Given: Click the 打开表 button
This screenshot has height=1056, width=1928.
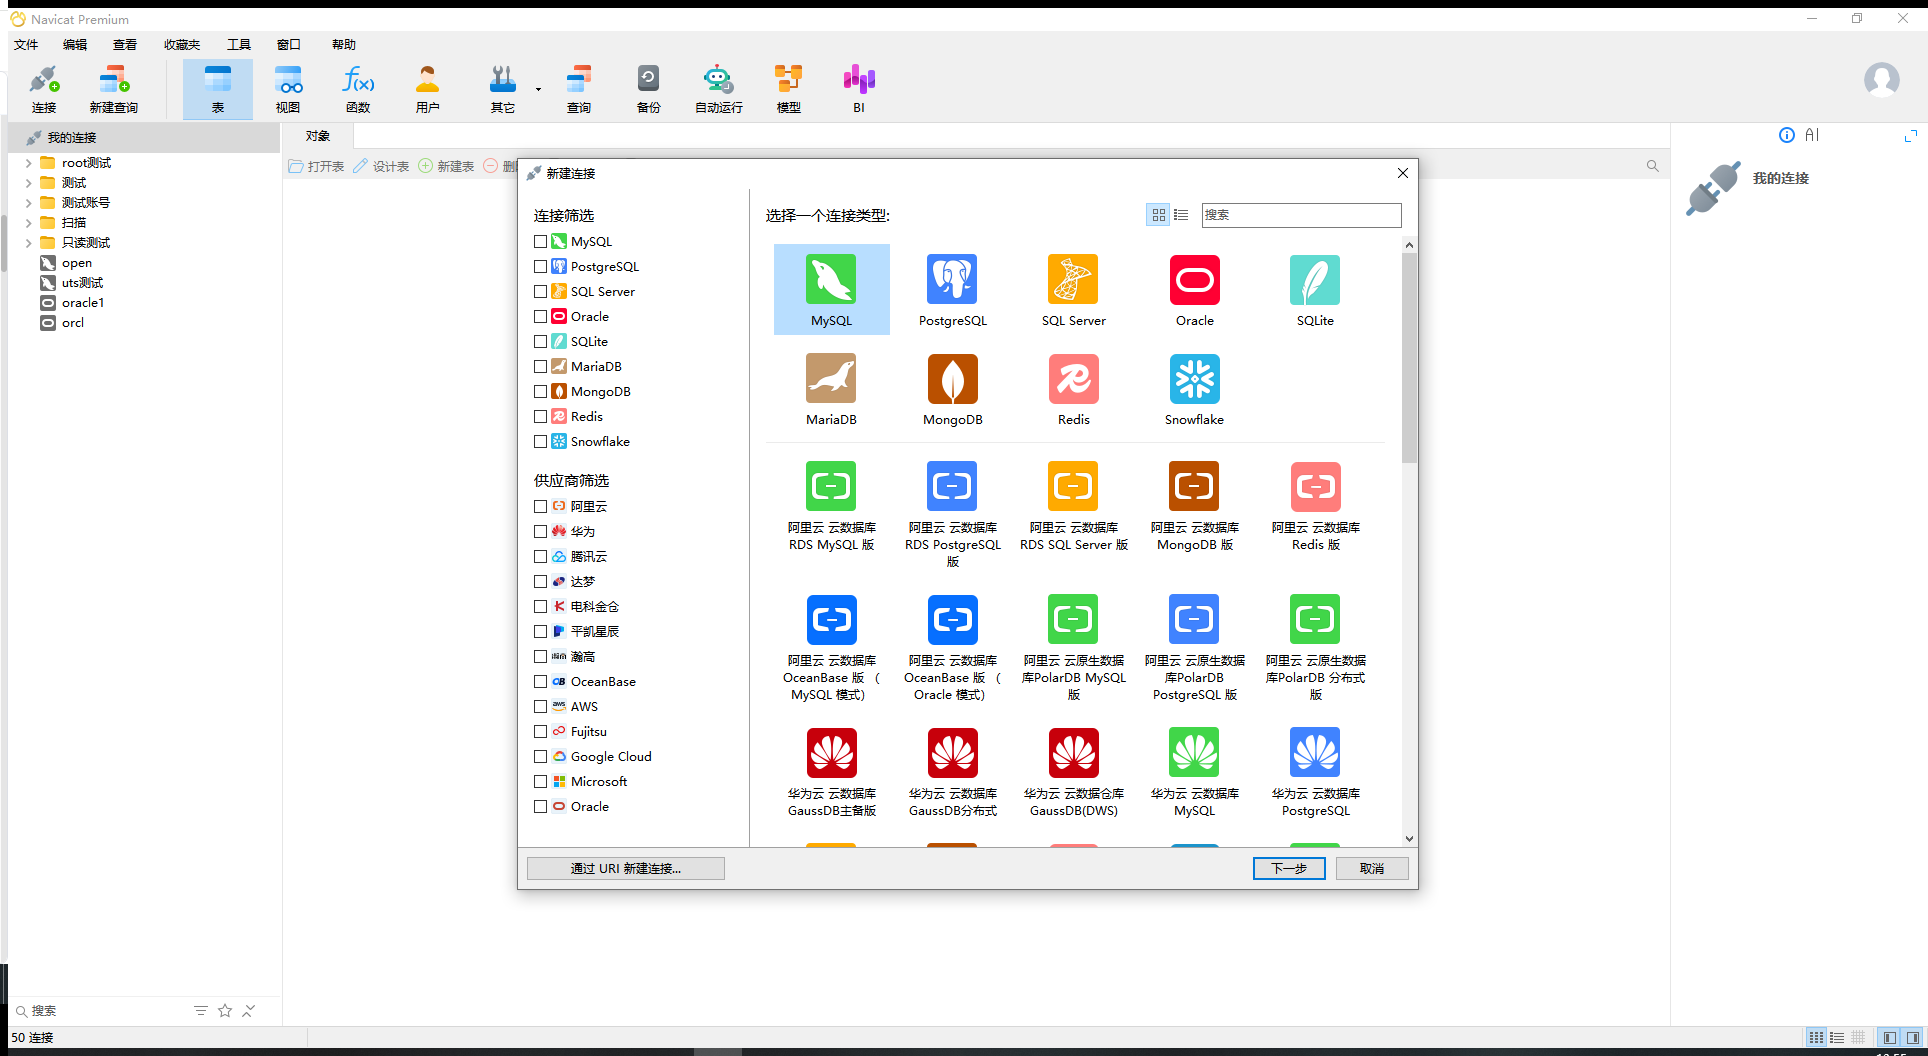Looking at the screenshot, I should pyautogui.click(x=316, y=166).
